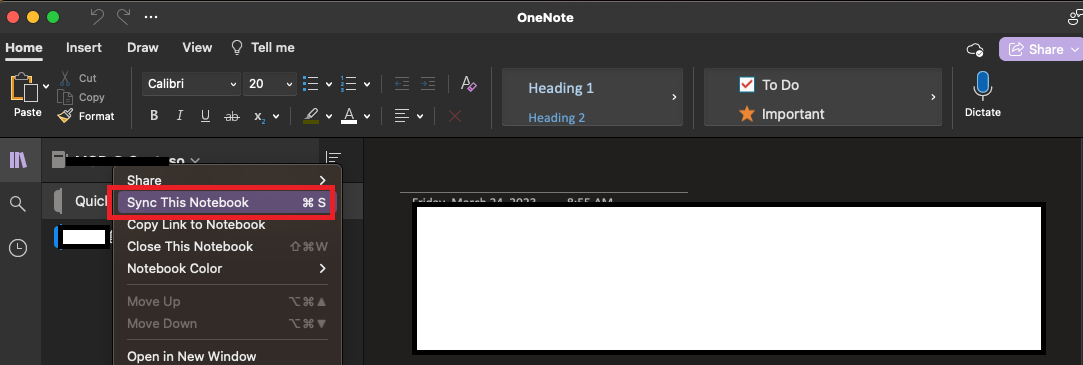This screenshot has width=1083, height=365.
Task: Show the notebooks list icon
Action: [18, 160]
